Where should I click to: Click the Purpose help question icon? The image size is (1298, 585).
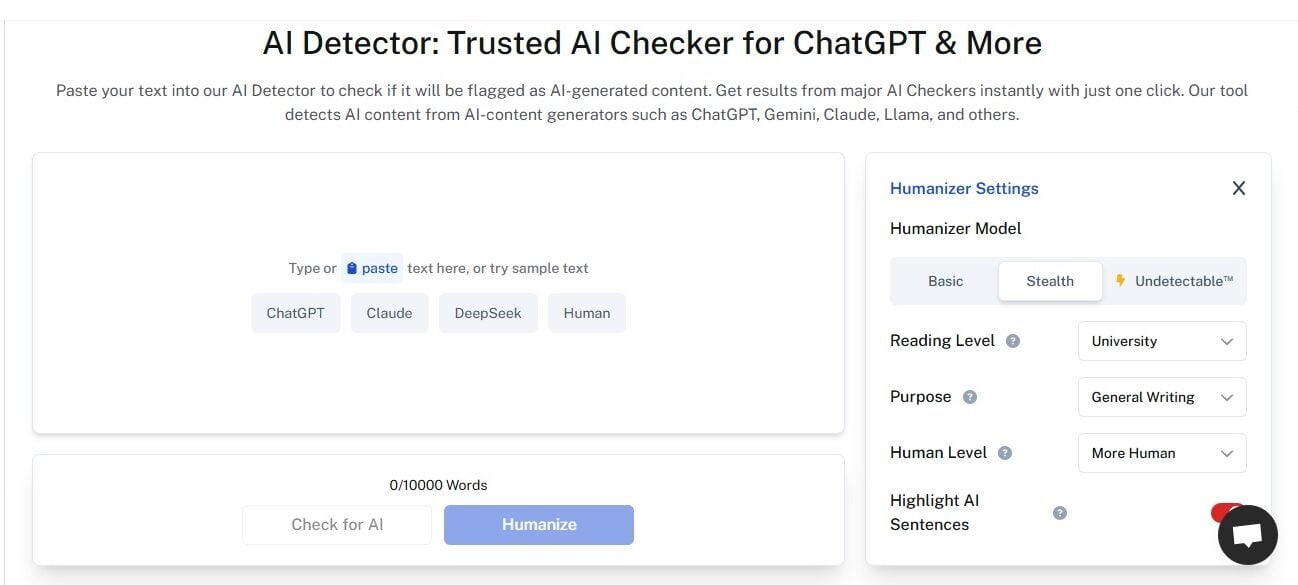click(x=969, y=397)
